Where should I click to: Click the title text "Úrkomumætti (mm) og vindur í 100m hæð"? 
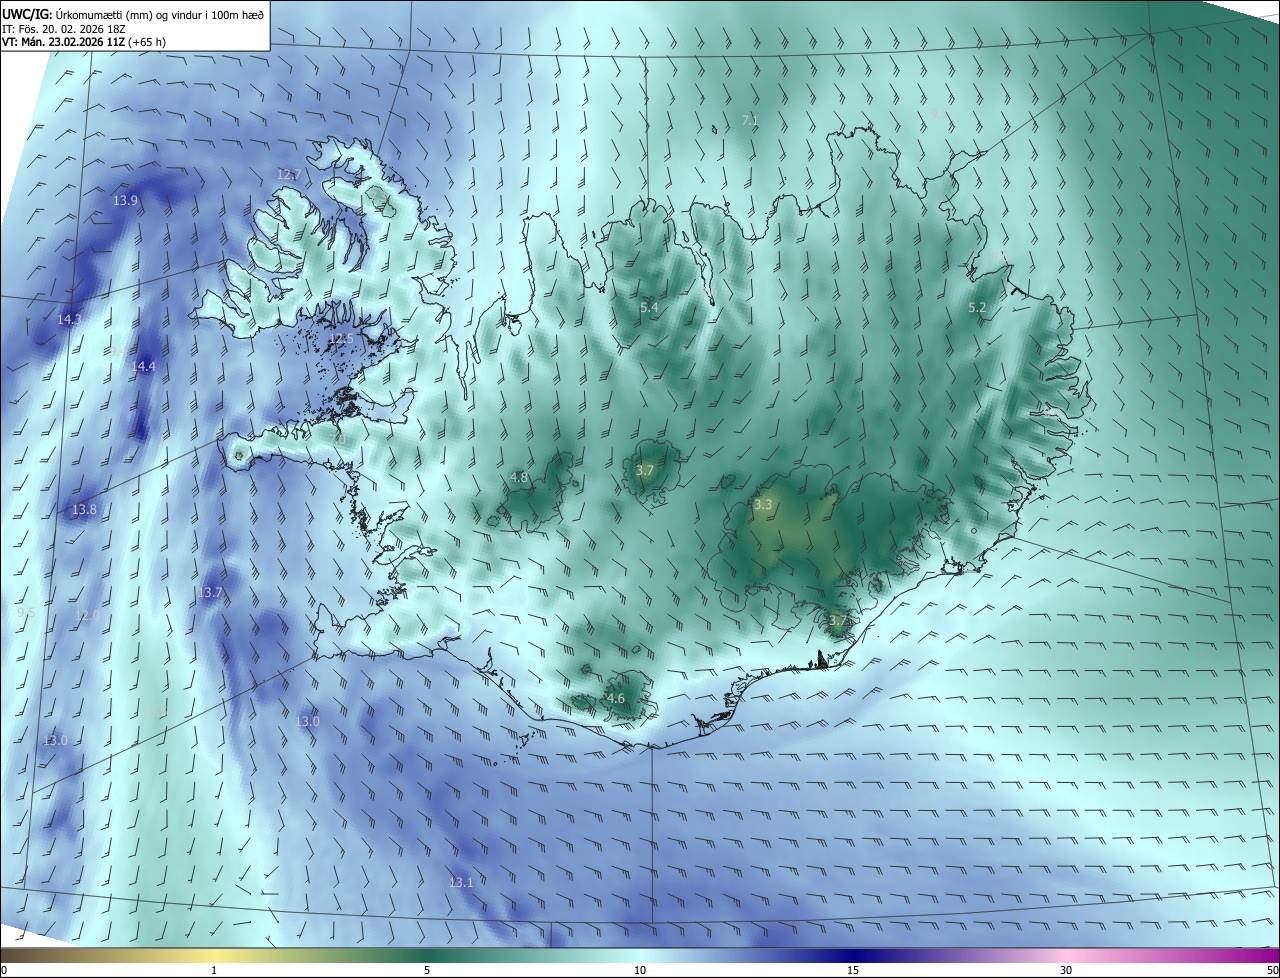click(x=160, y=14)
